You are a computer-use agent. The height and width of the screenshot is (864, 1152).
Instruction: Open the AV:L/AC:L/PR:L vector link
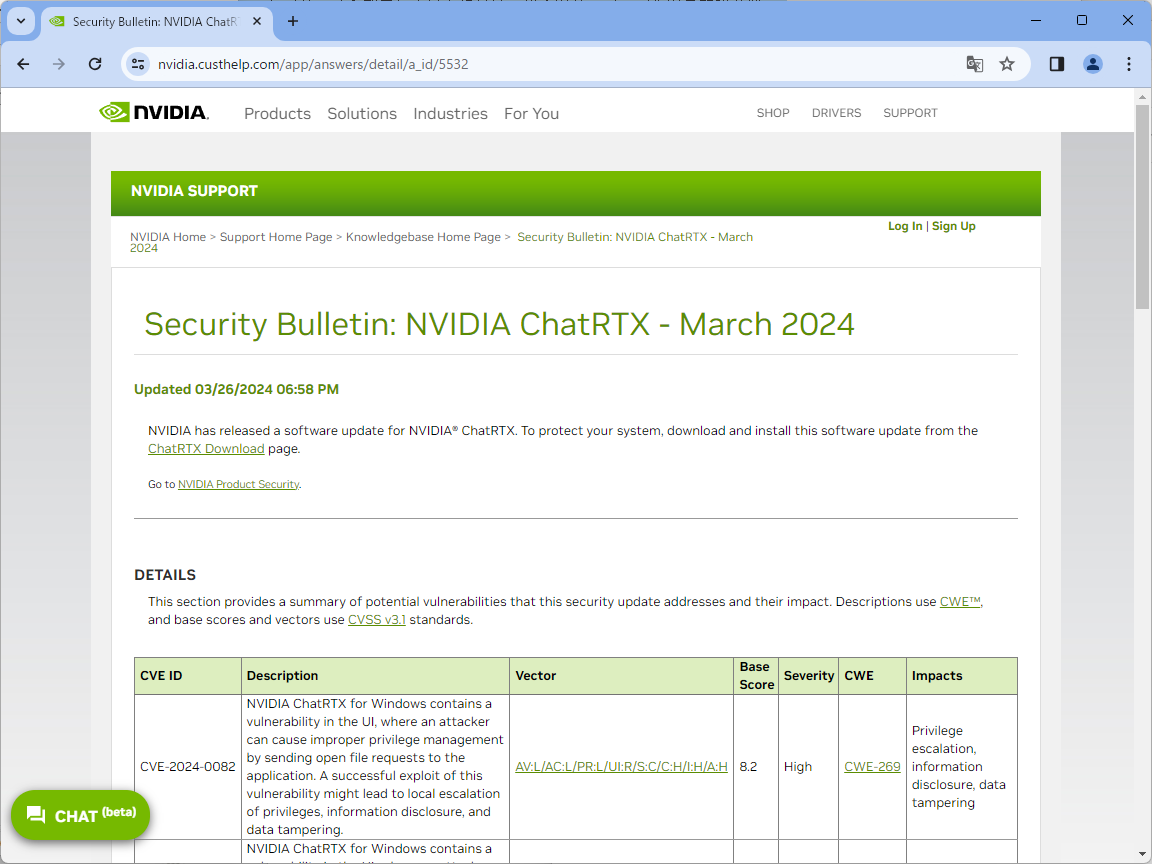click(621, 766)
